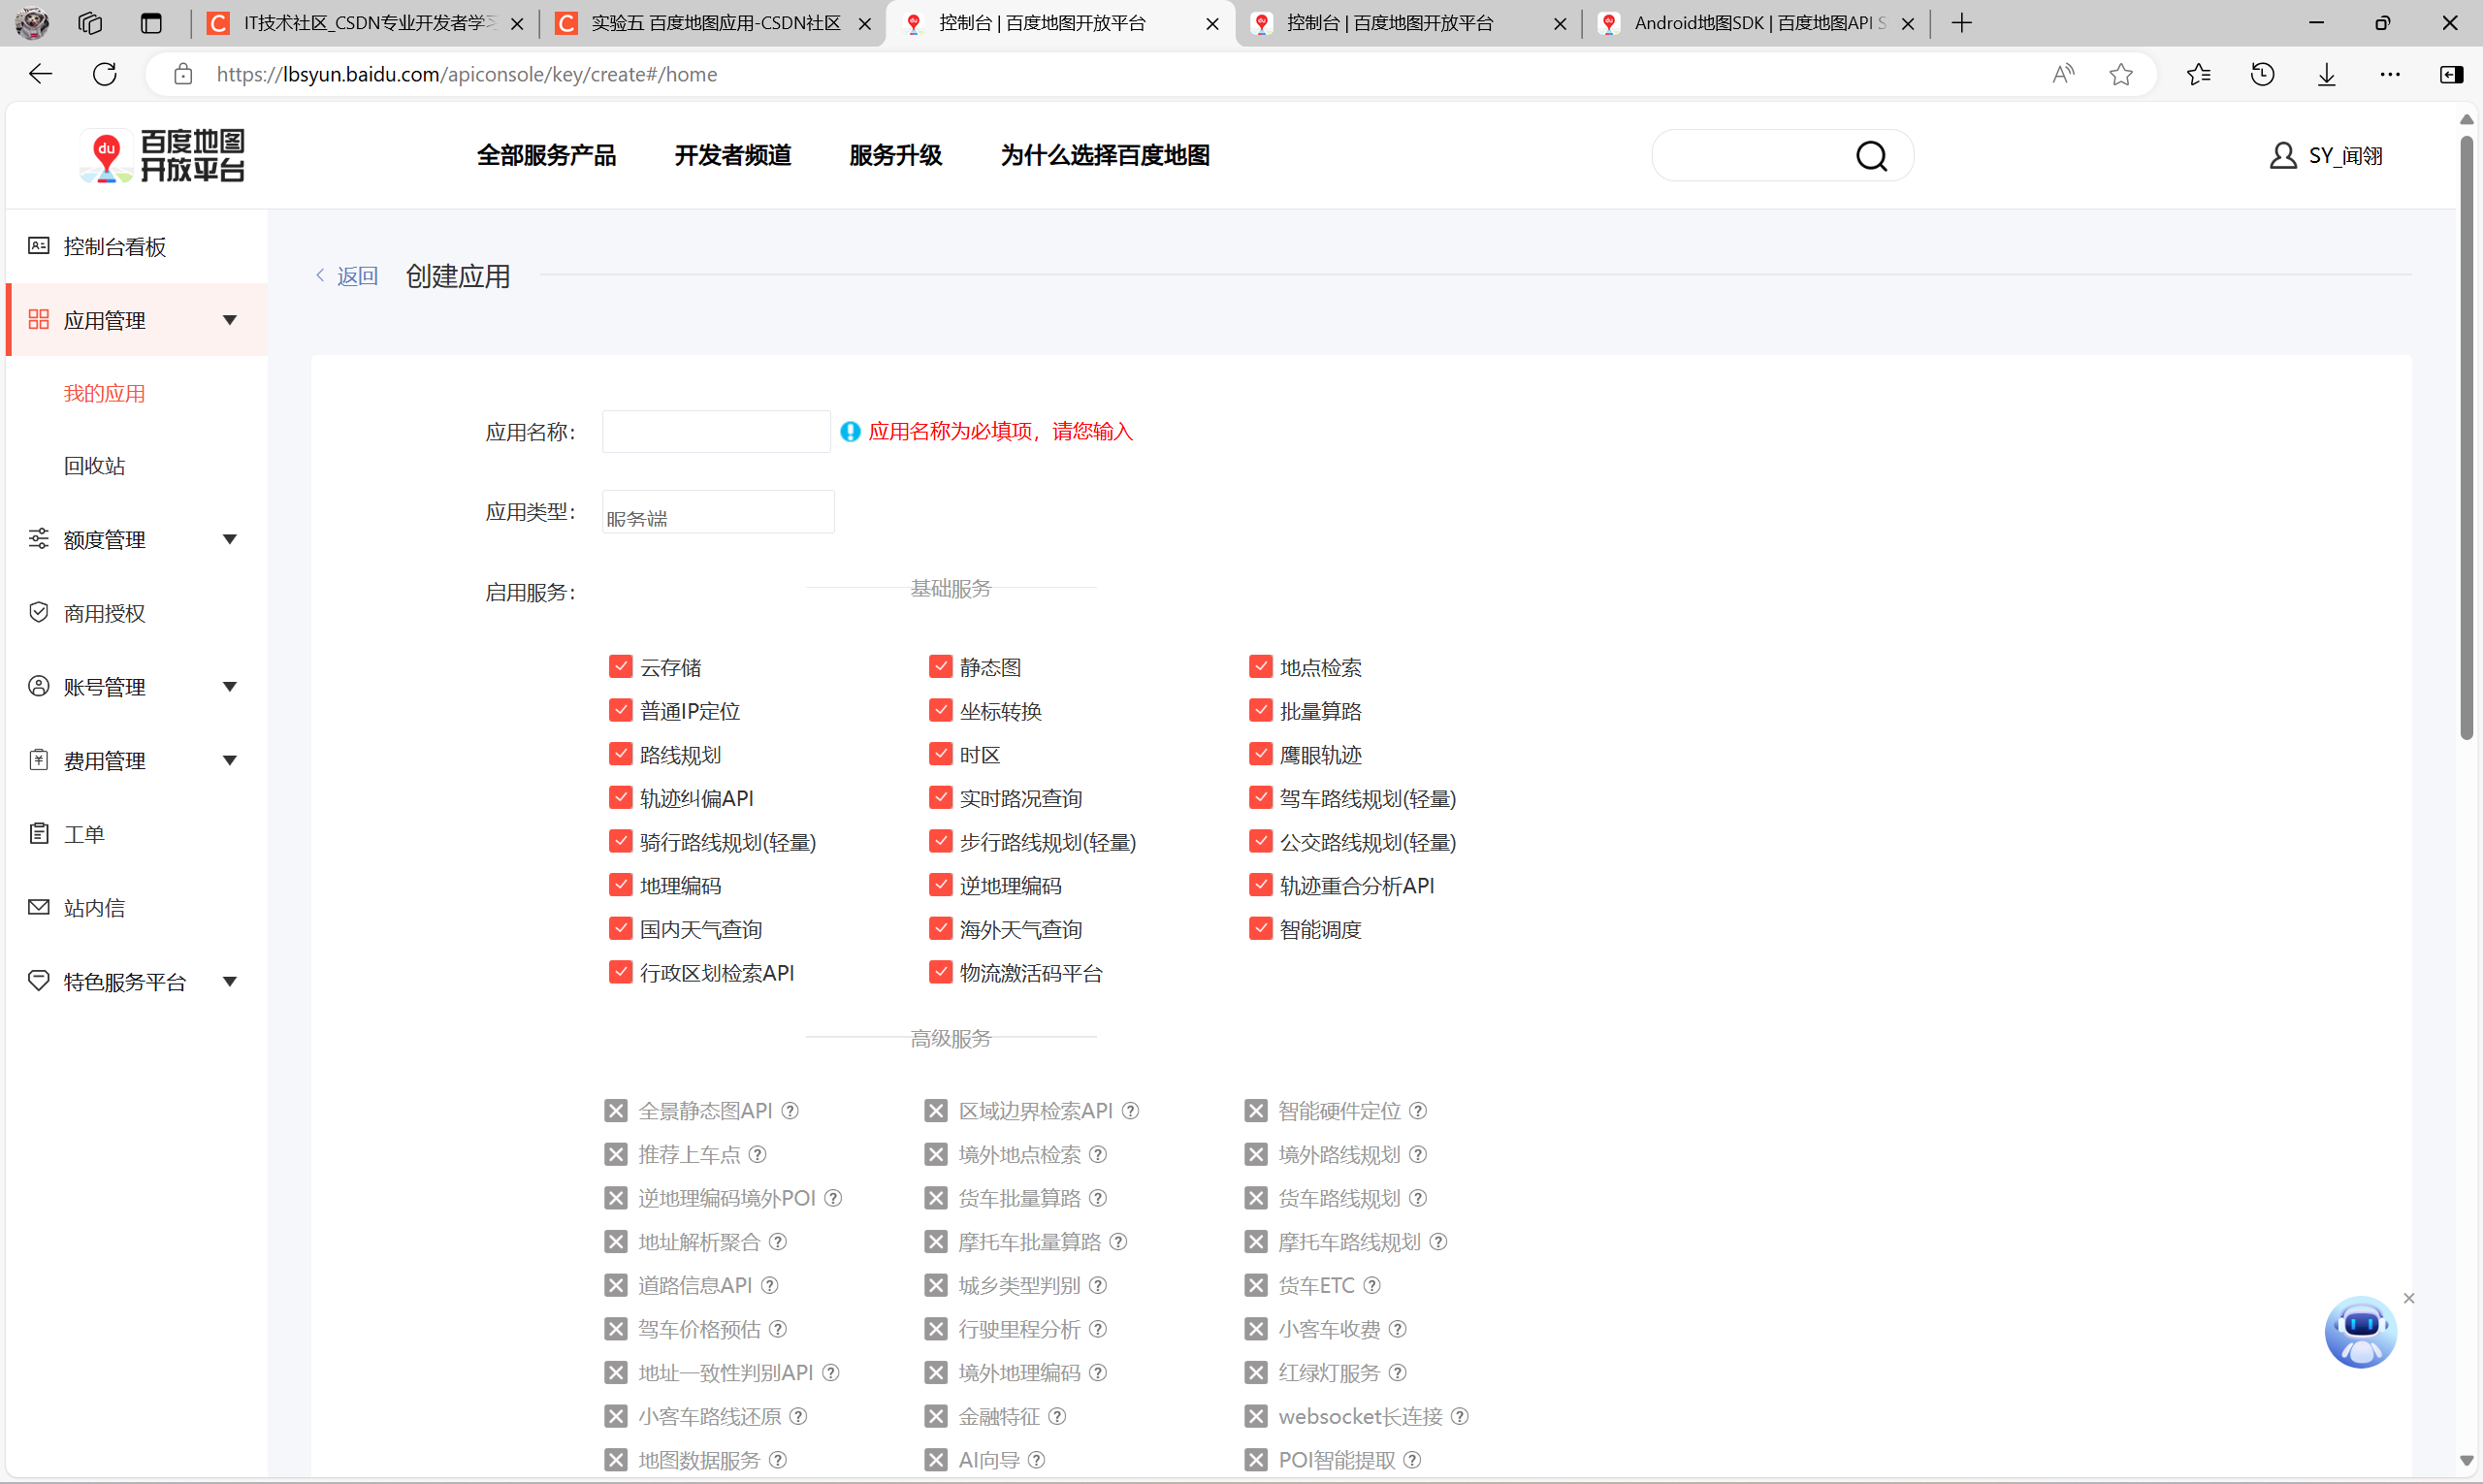The height and width of the screenshot is (1484, 2483).
Task: Open the chatbot assistant robot icon
Action: tap(2360, 1333)
